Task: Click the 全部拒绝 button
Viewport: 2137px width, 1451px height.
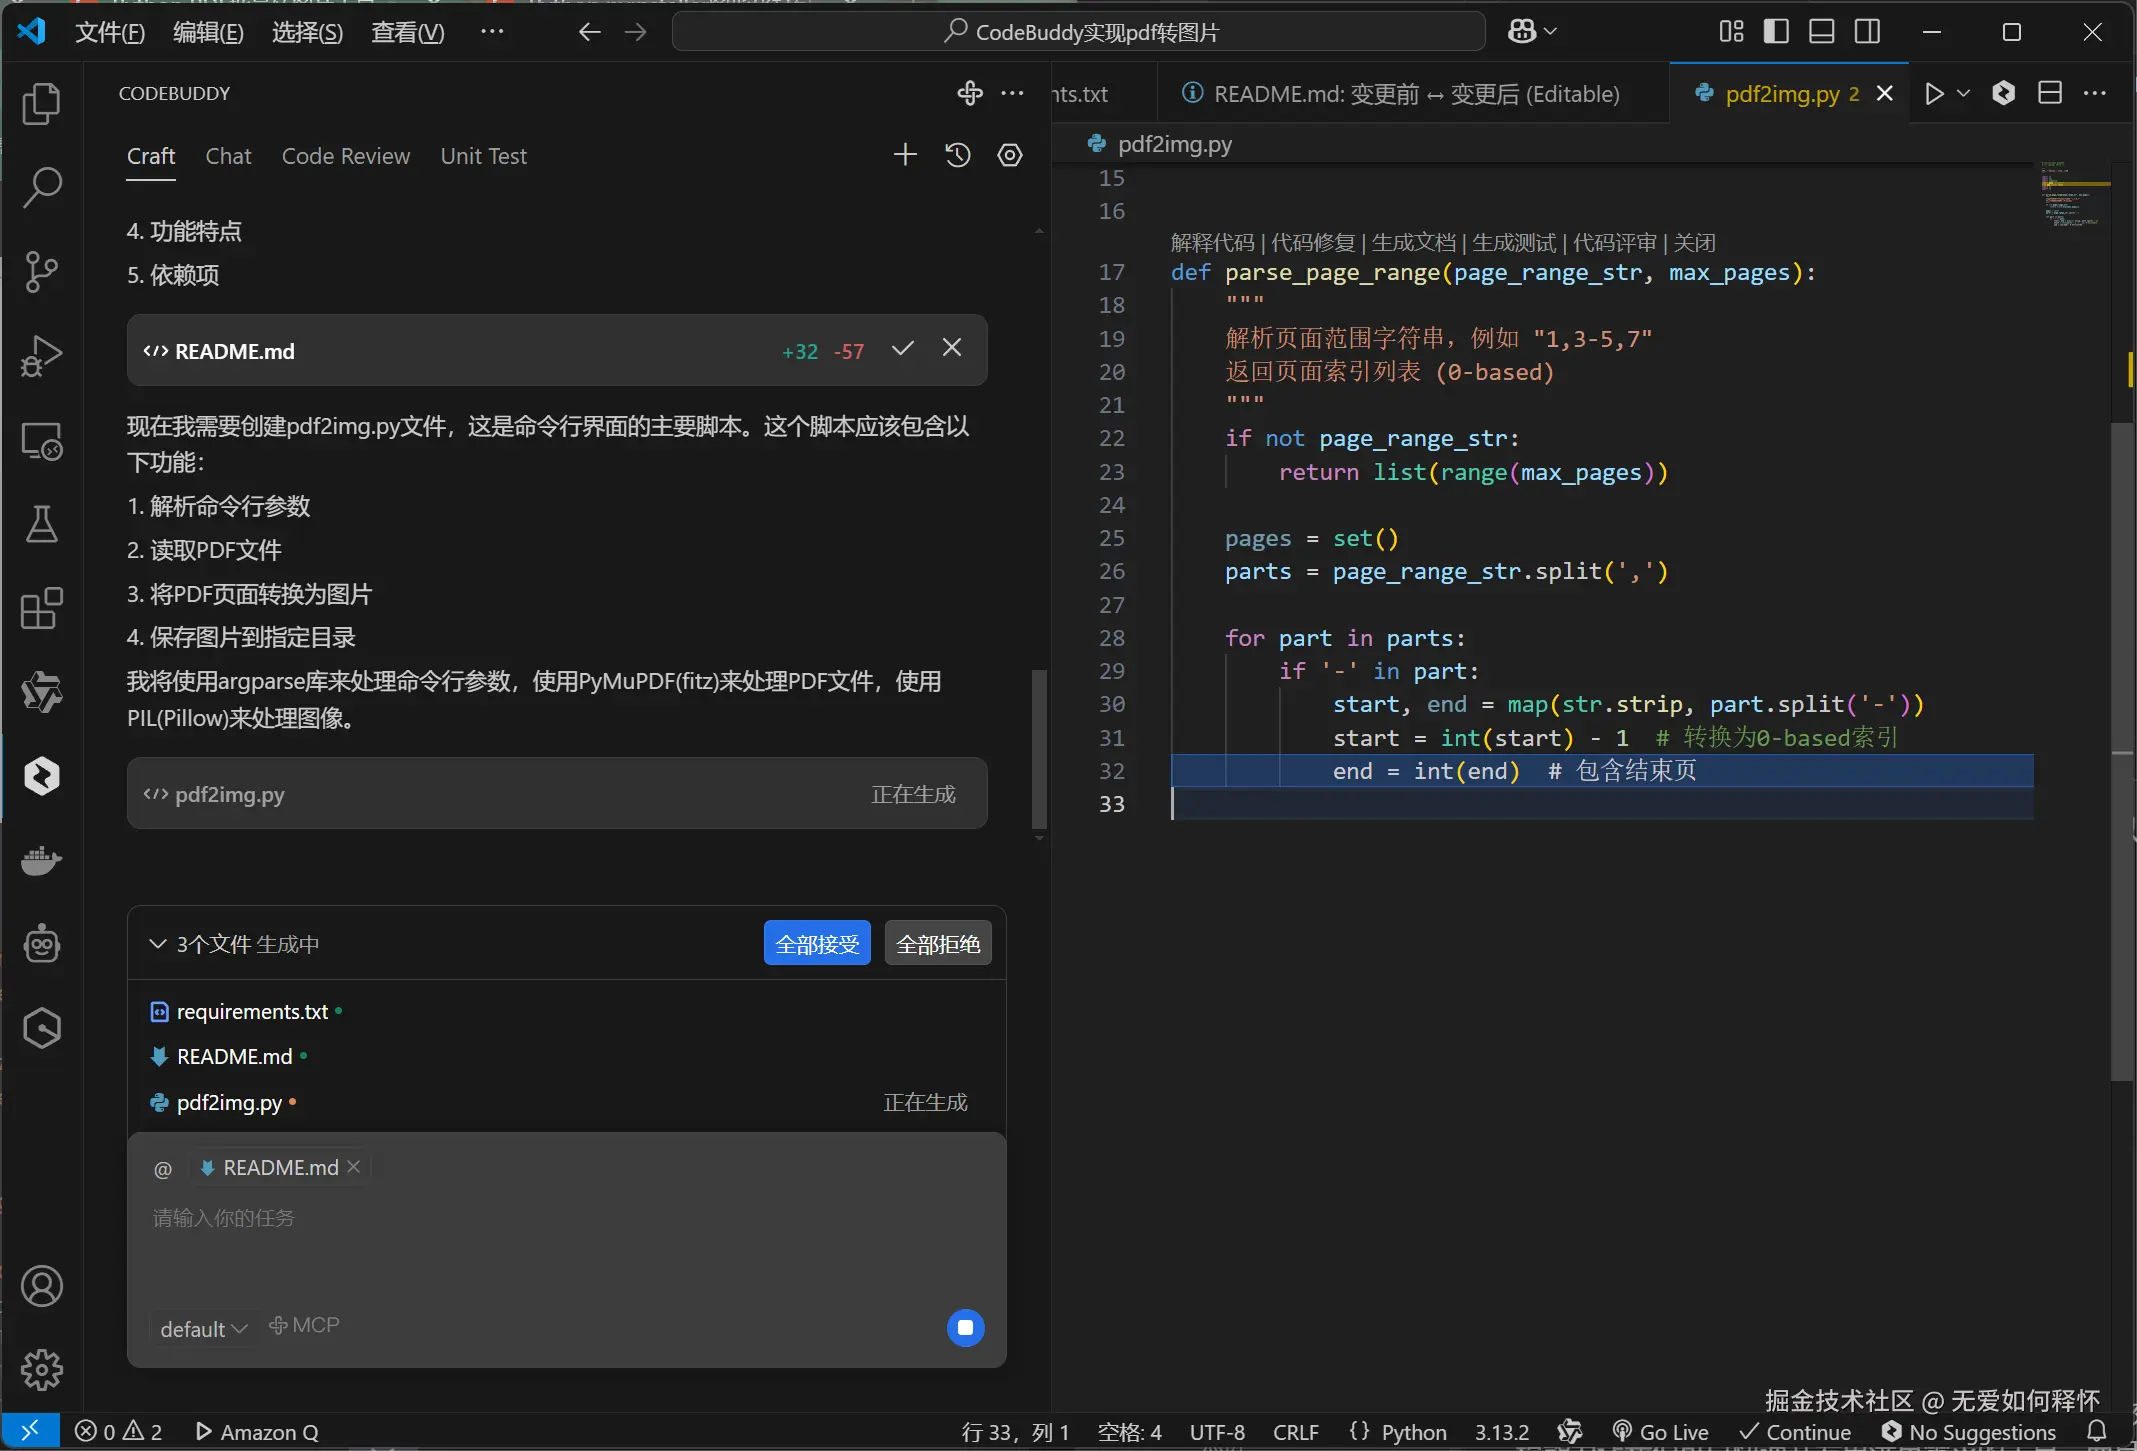Action: point(937,943)
